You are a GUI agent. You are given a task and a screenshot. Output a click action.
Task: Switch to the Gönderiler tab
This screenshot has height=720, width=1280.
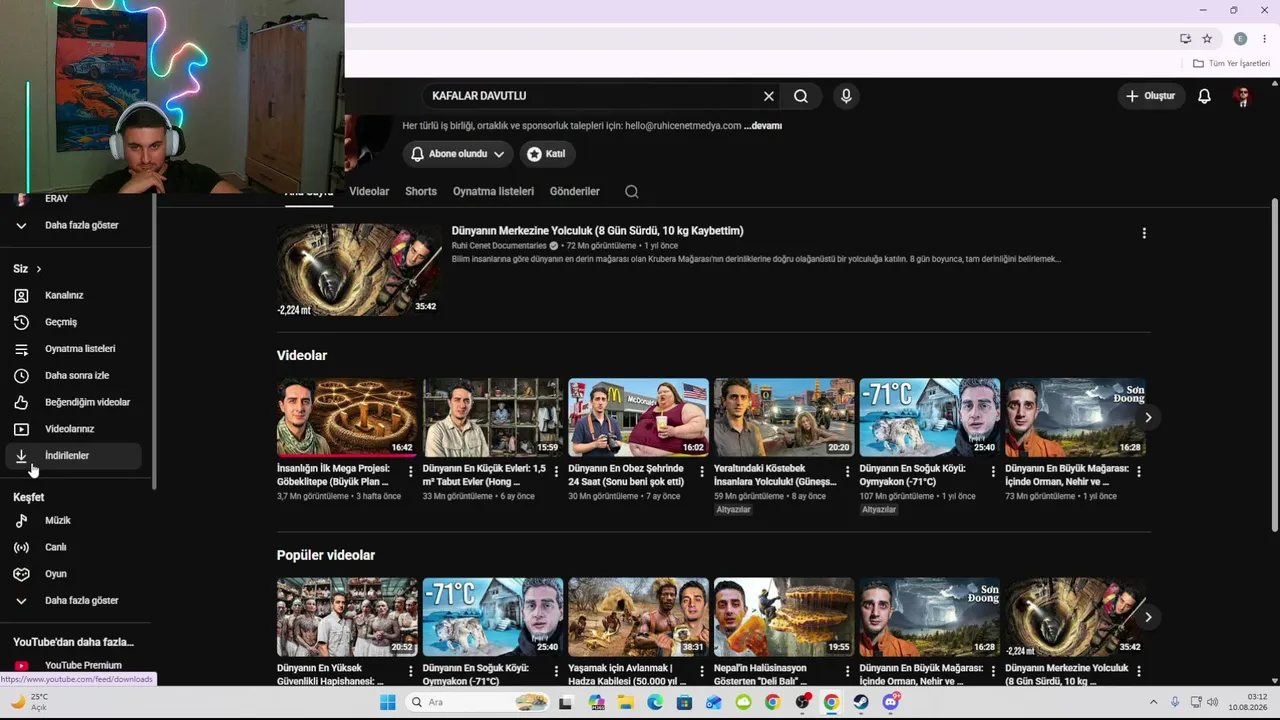click(x=575, y=191)
